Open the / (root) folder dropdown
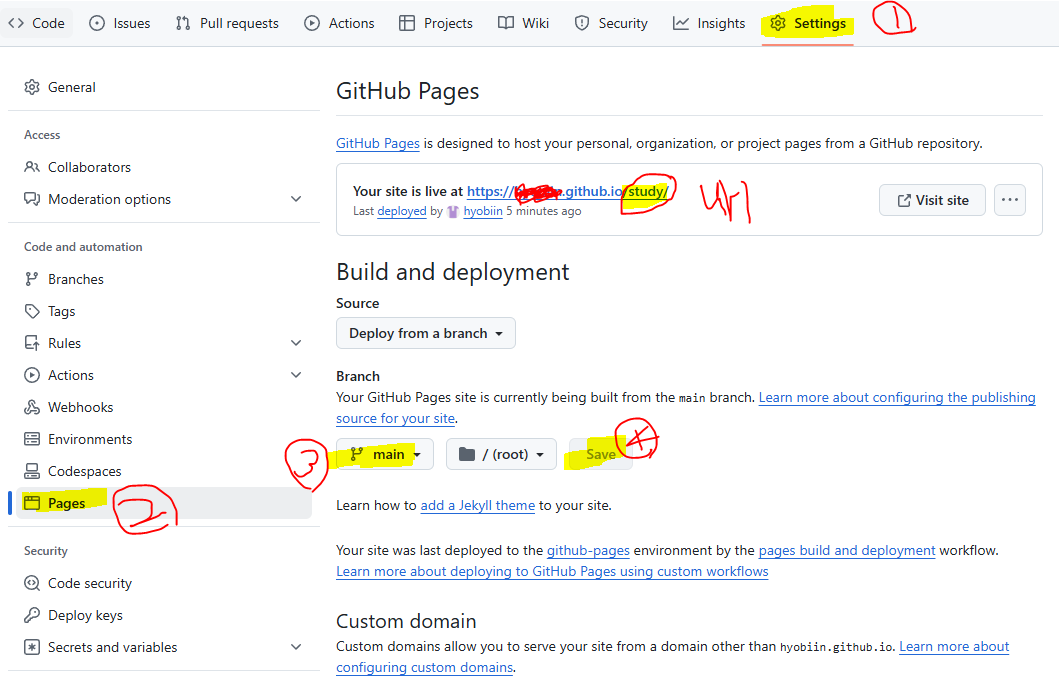Screen dimensions: 1059x680 click(x=501, y=454)
